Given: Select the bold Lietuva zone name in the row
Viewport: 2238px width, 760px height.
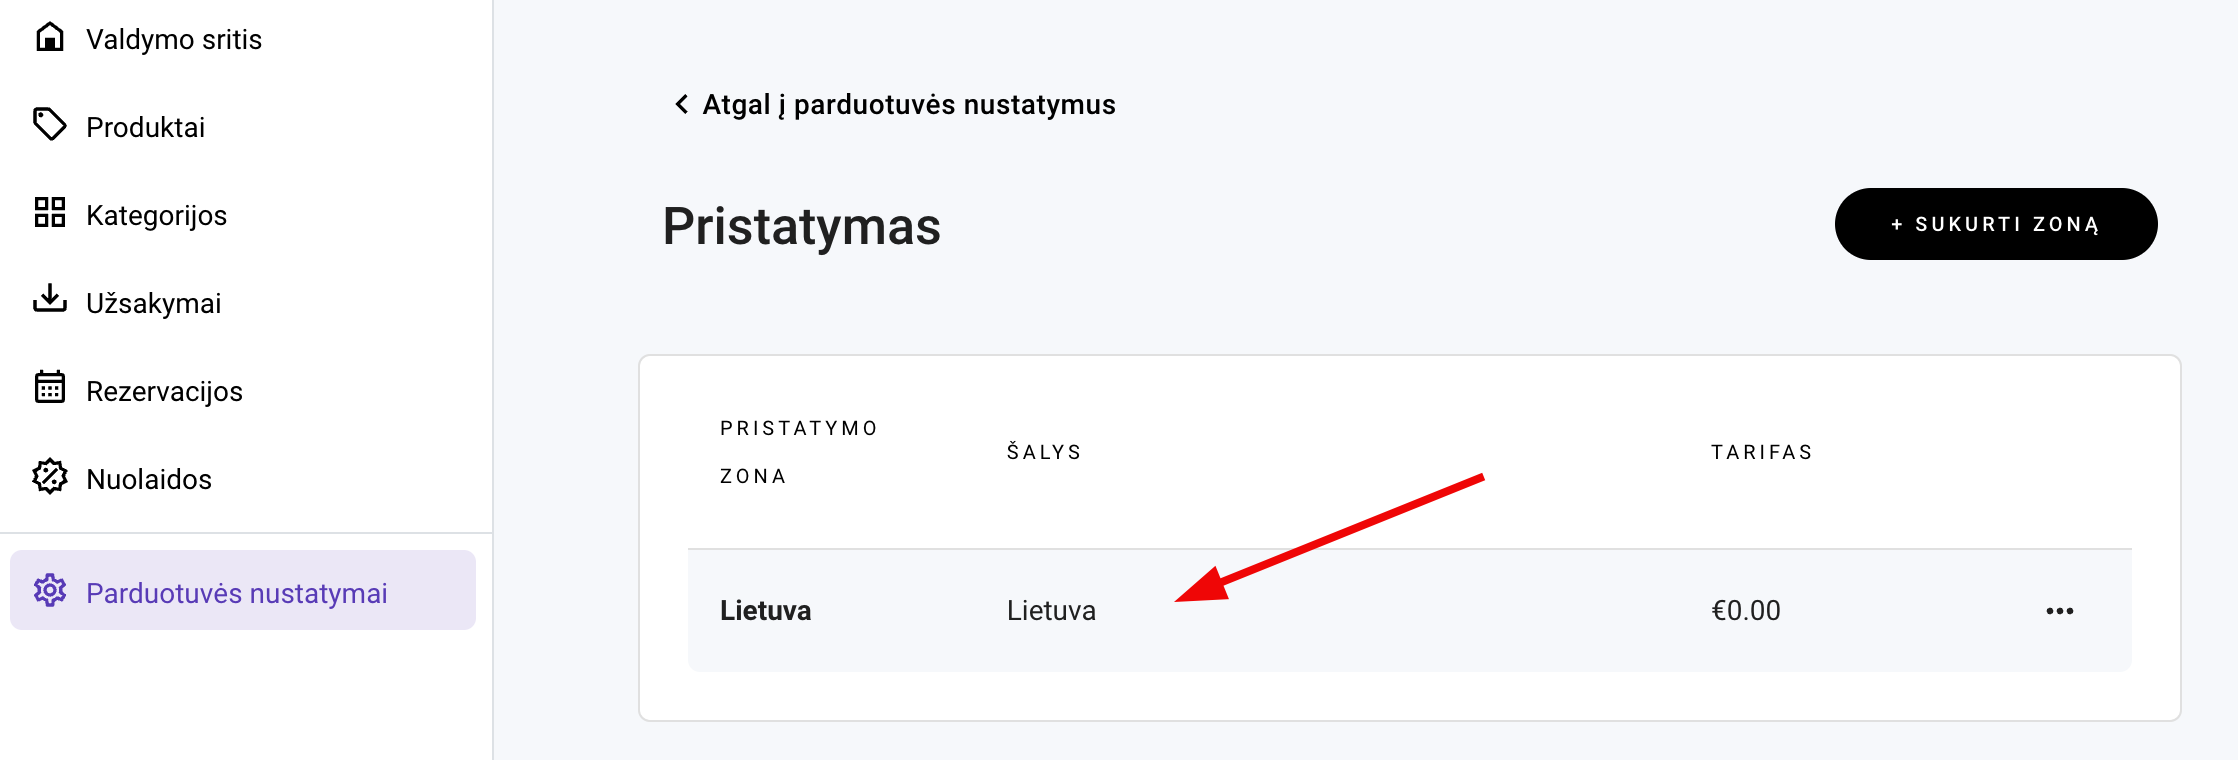Looking at the screenshot, I should click(x=765, y=611).
